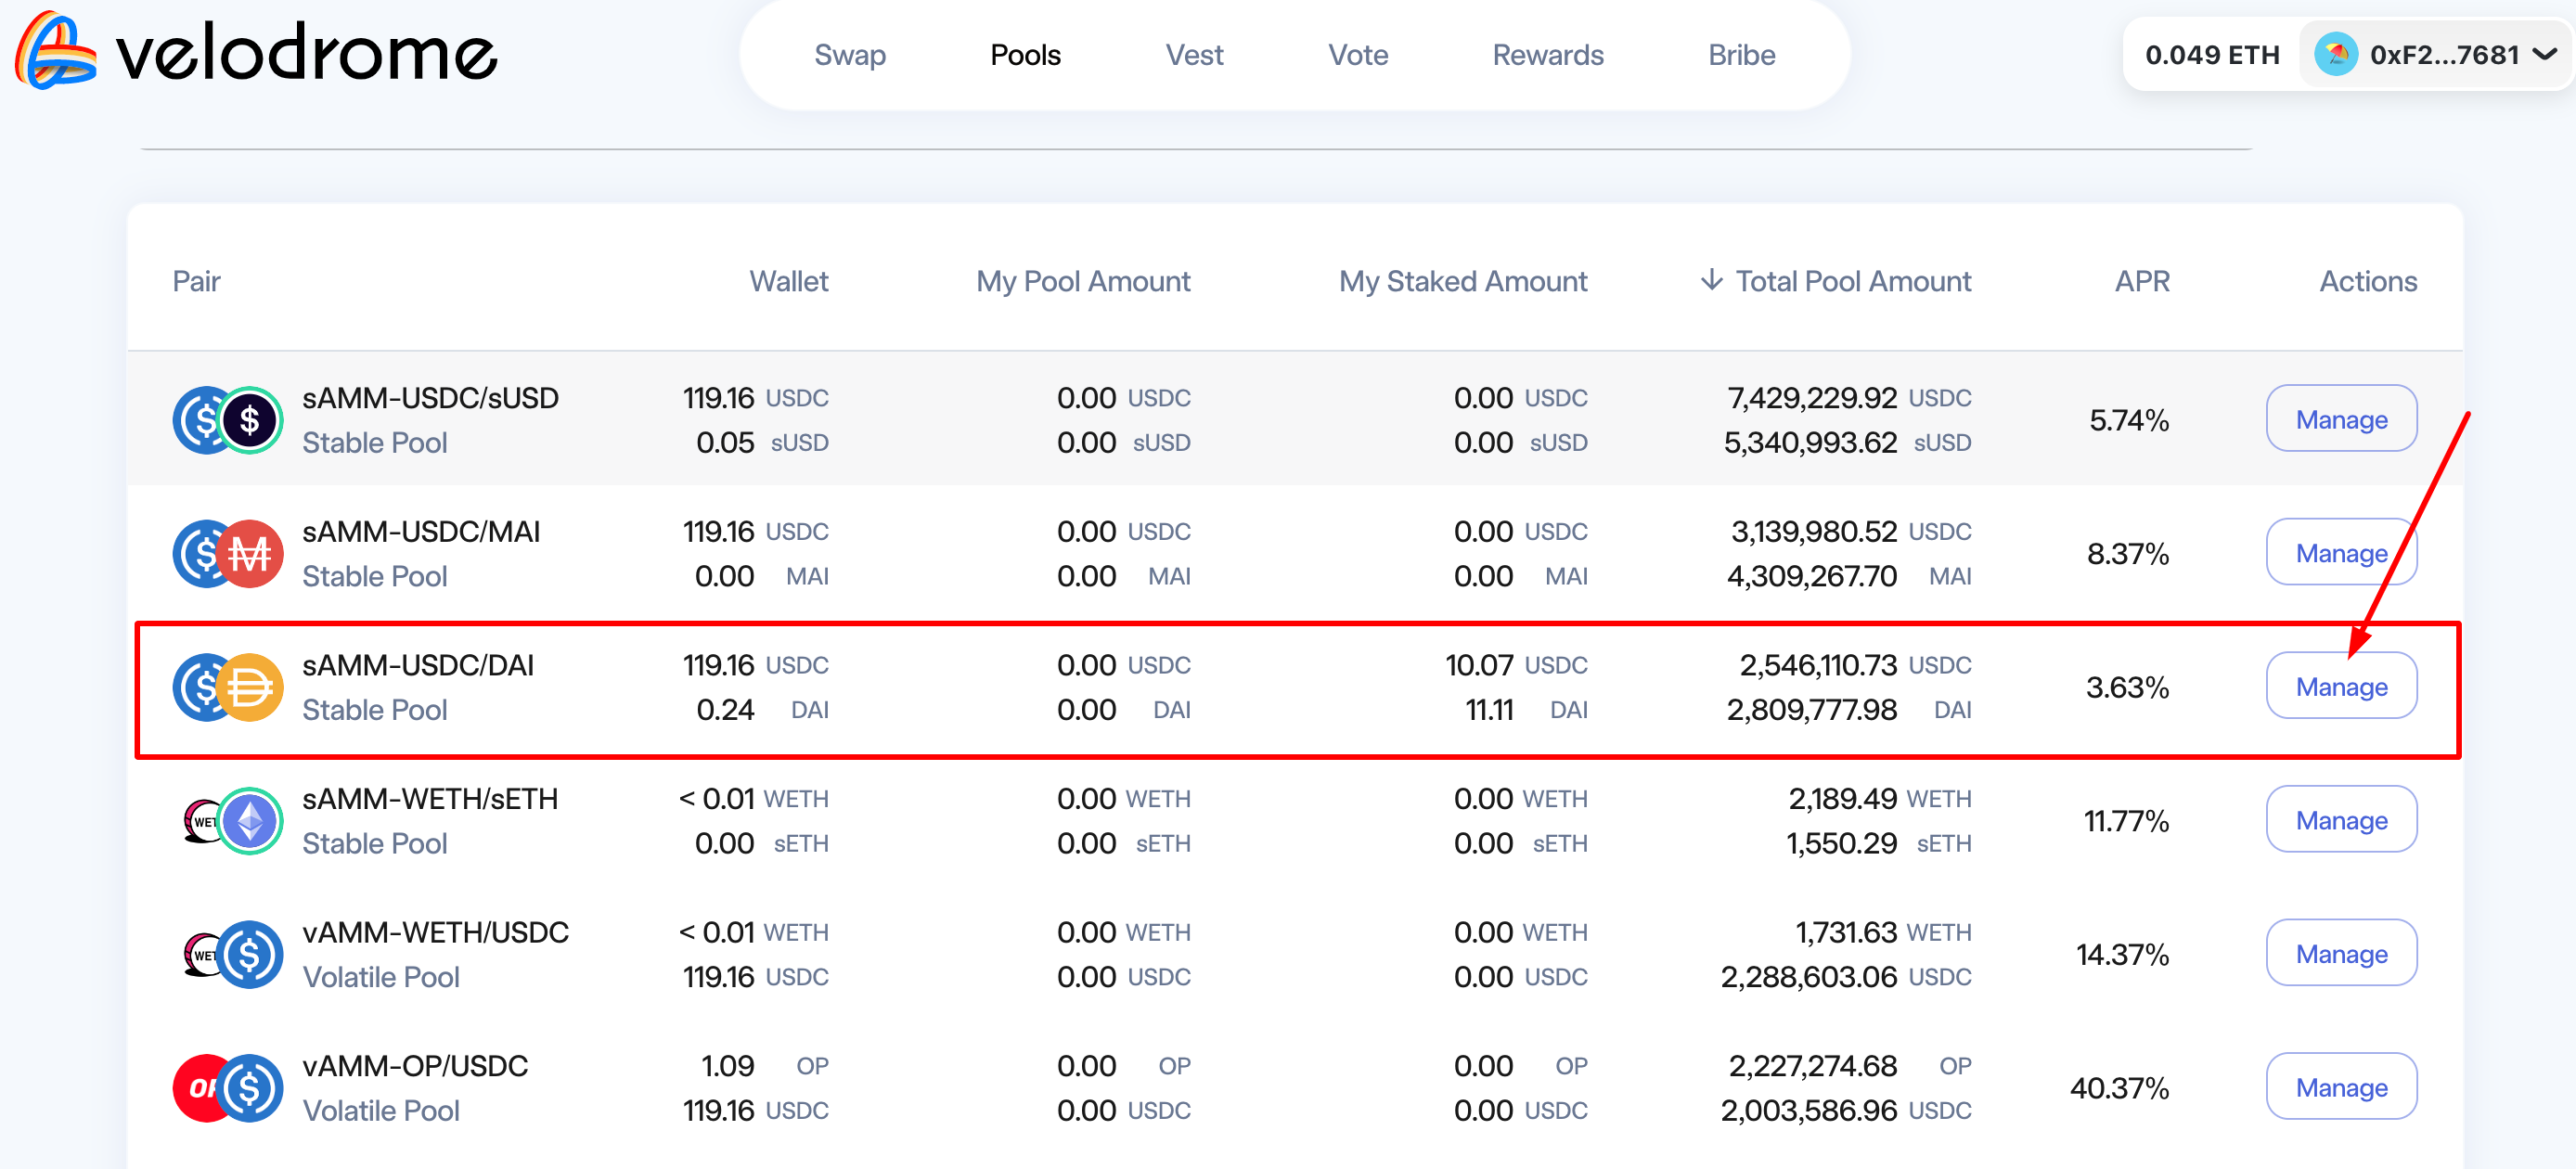This screenshot has width=2576, height=1169.
Task: Manage the sAMM-USDC/MAI pool
Action: [2341, 553]
